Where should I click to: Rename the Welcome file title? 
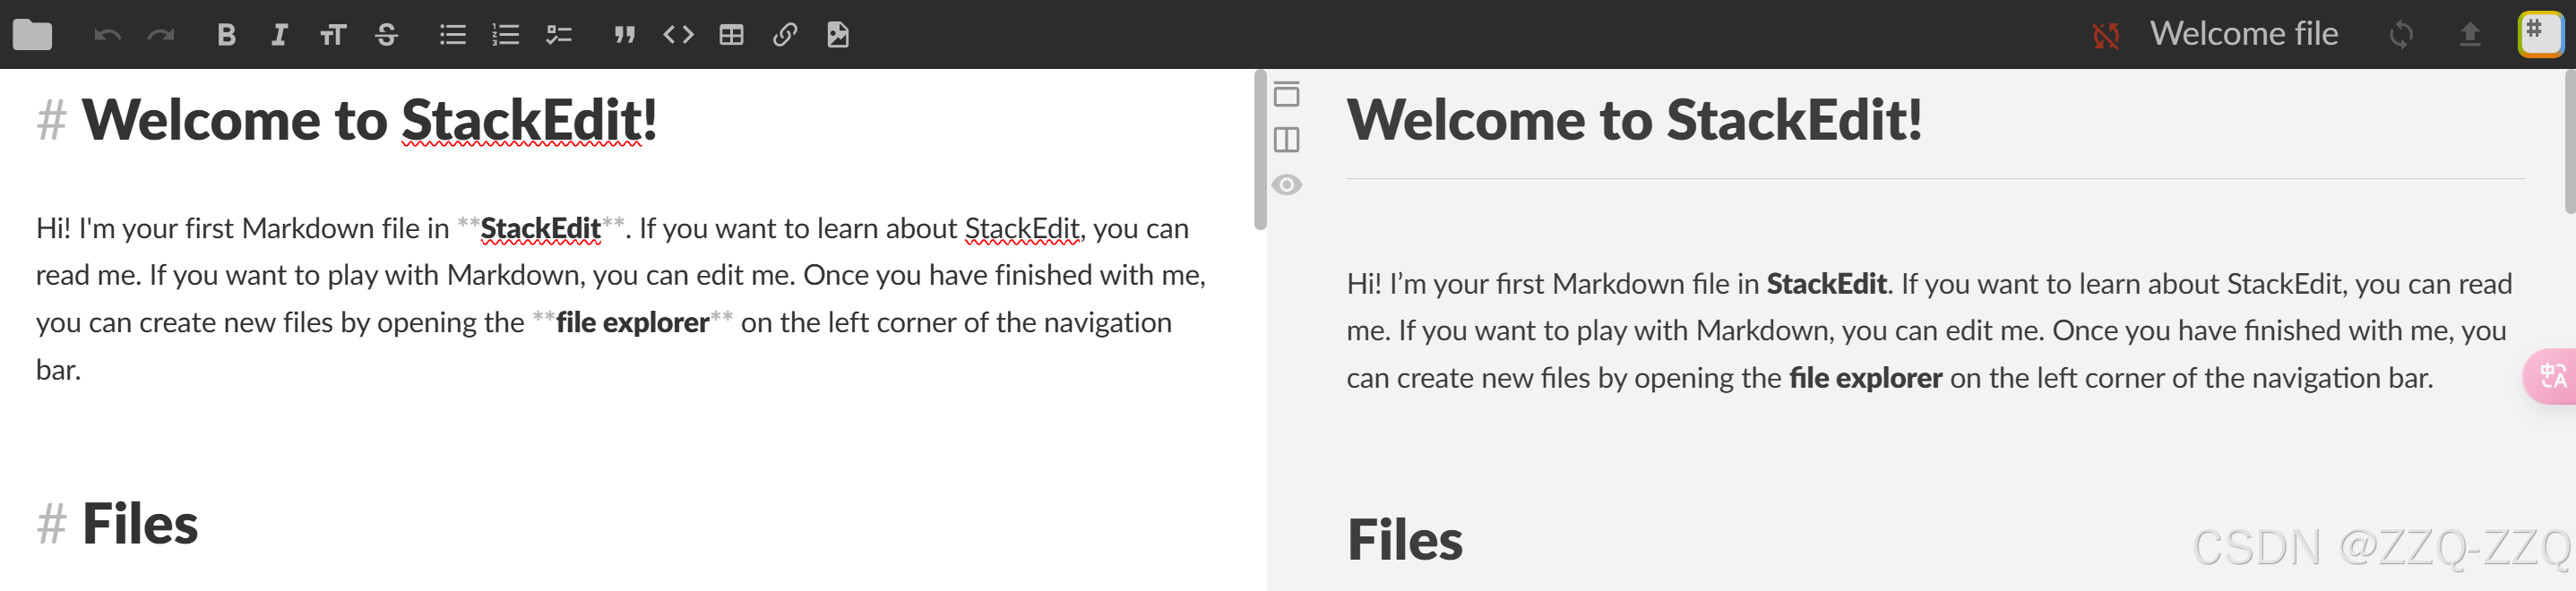click(x=2244, y=34)
